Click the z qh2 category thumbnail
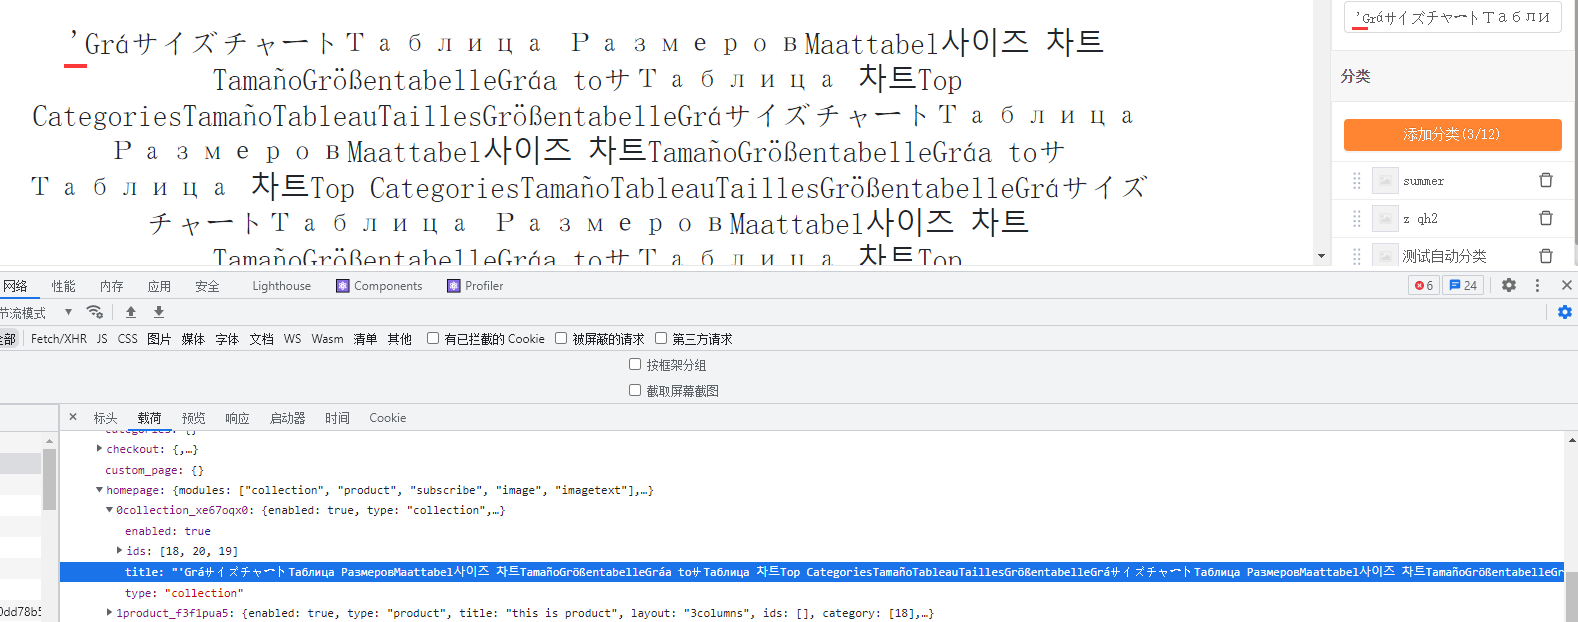This screenshot has height=622, width=1578. tap(1385, 218)
